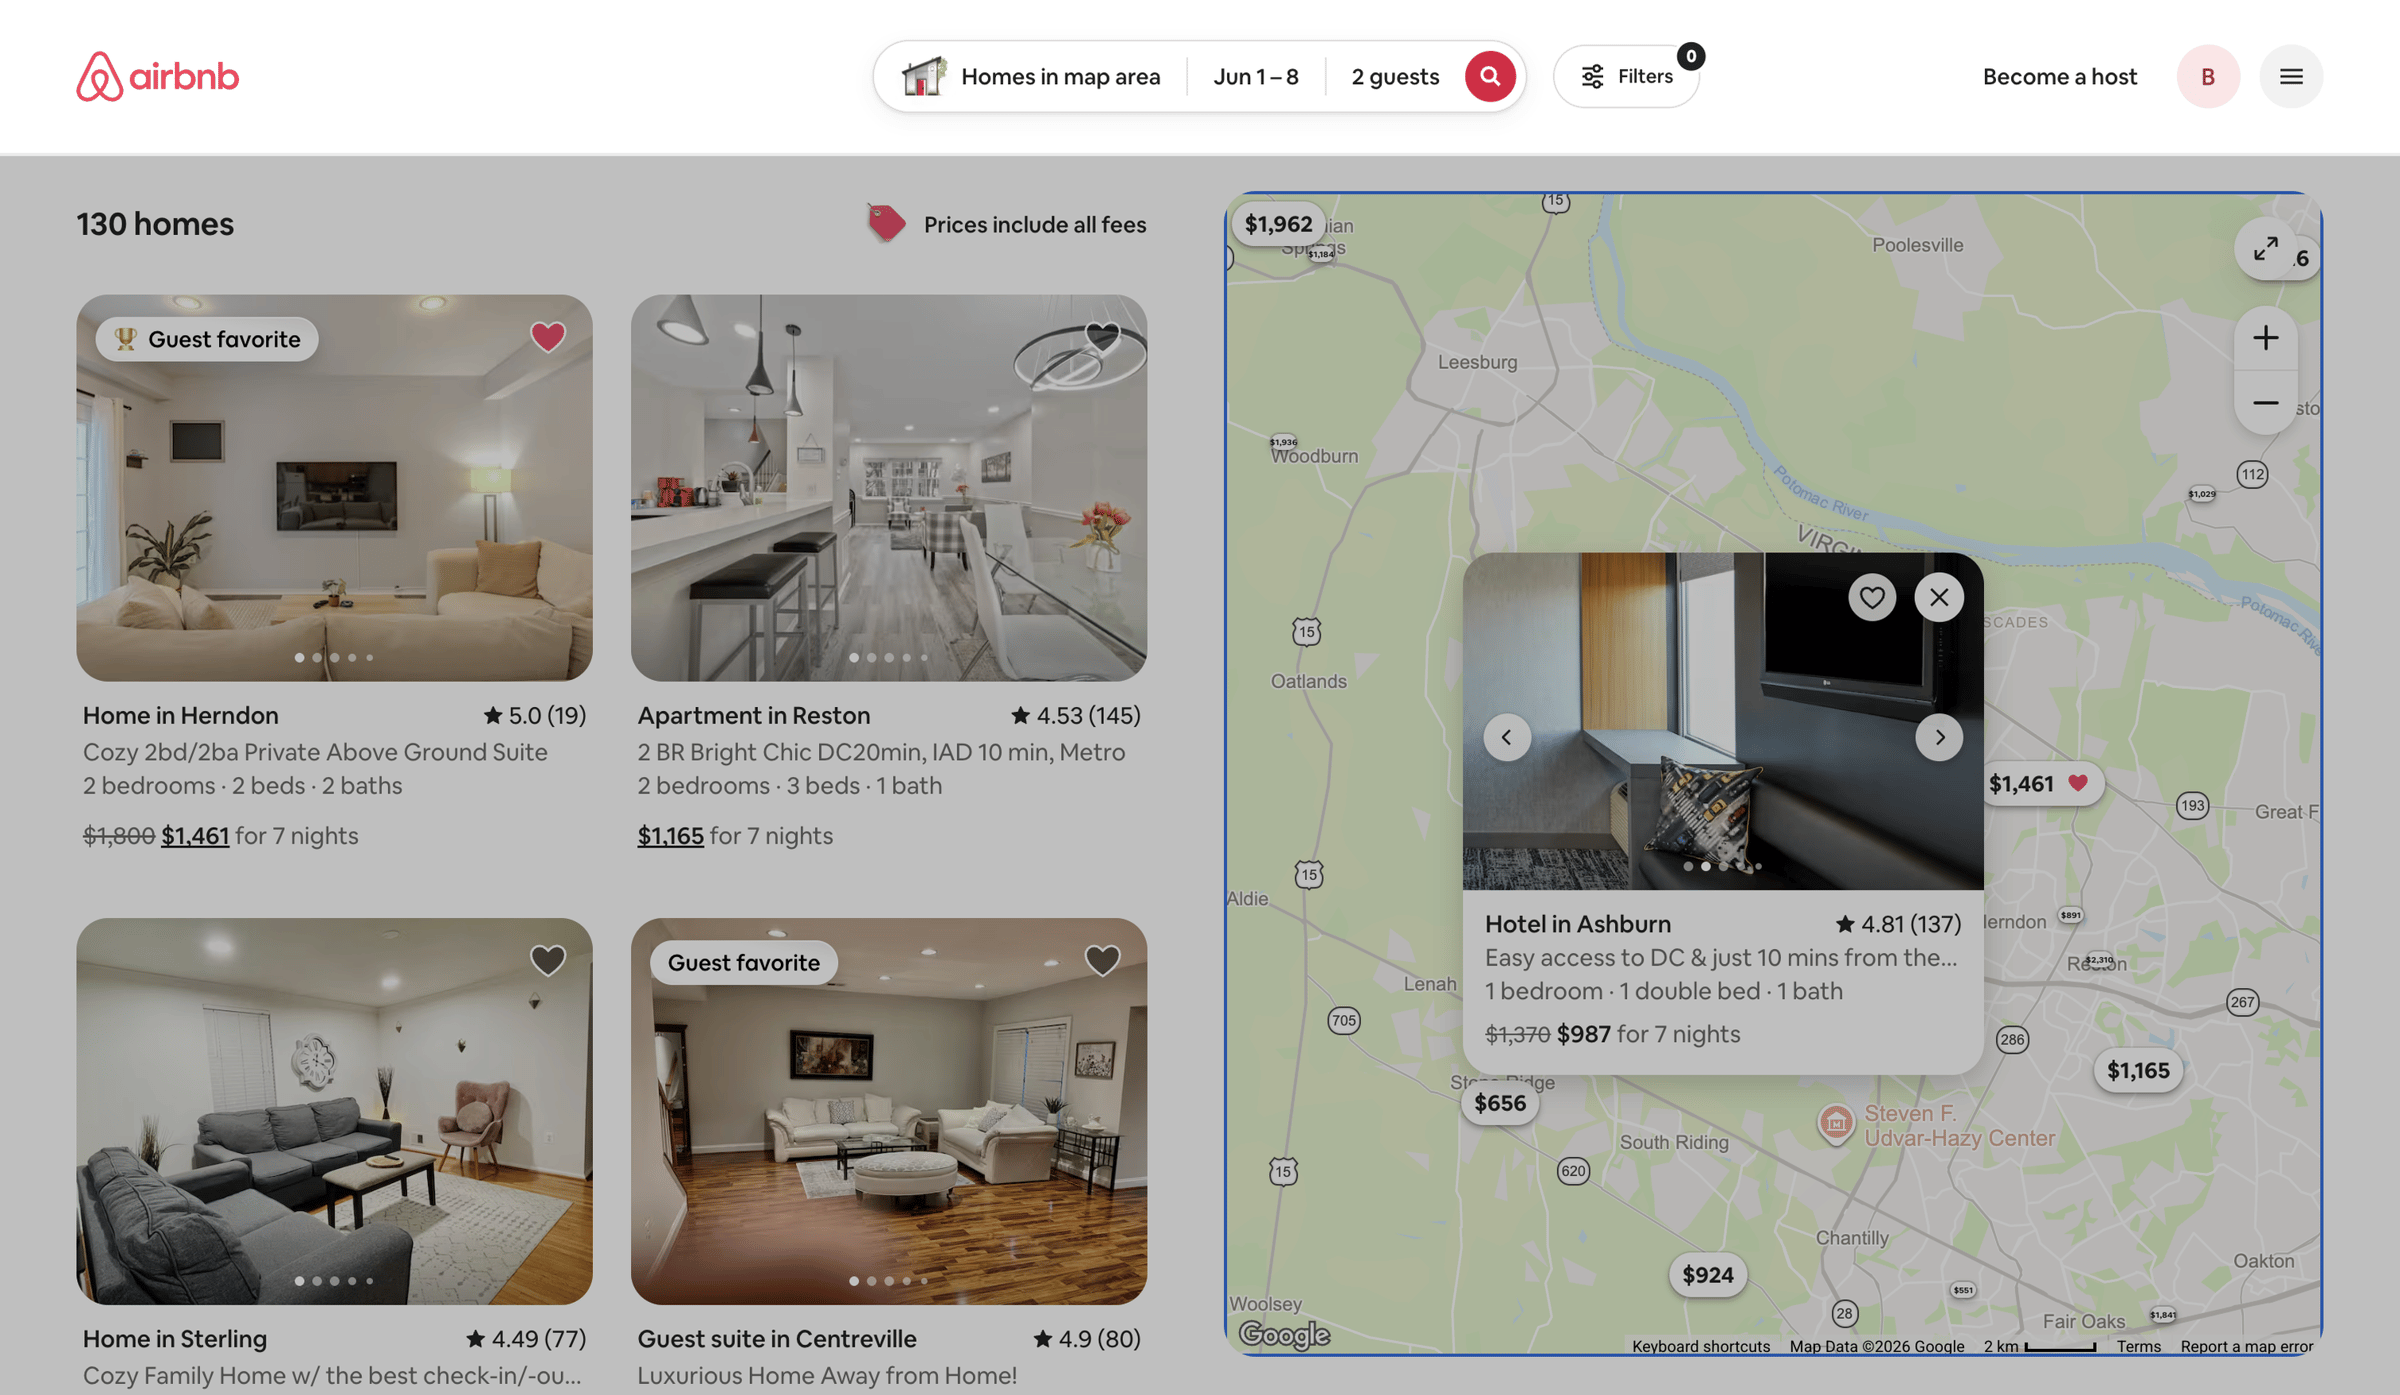Click the Steven F. Udvar-Hazy Center pin
The image size is (2400, 1395).
click(1835, 1123)
